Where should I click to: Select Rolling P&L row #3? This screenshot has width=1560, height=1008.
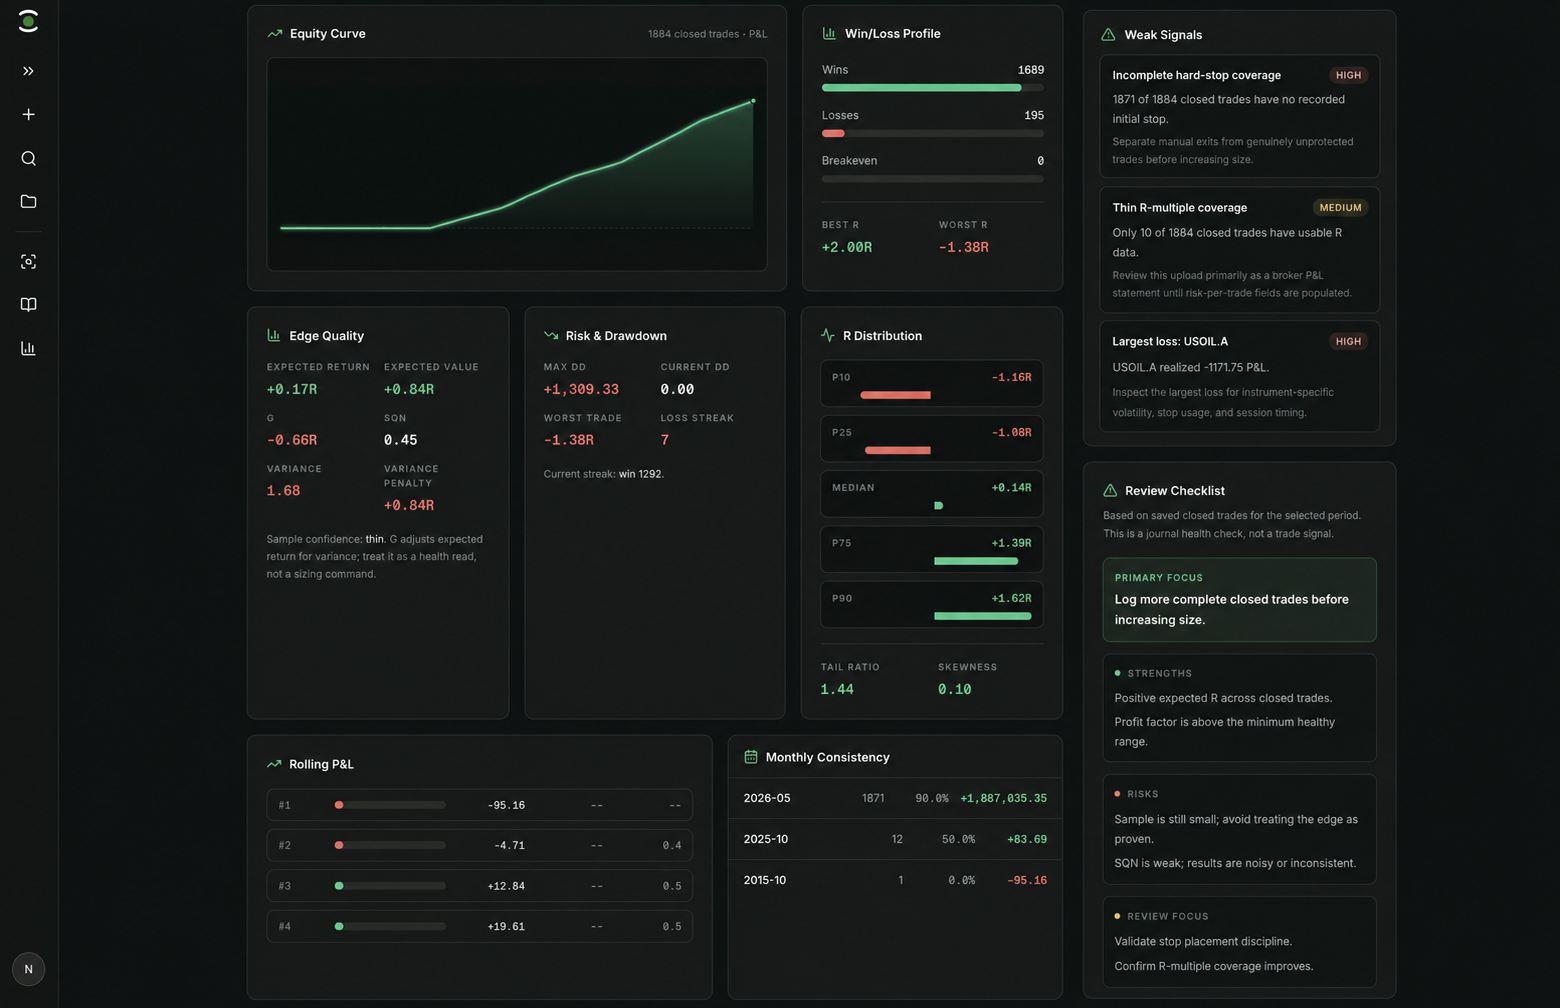pyautogui.click(x=479, y=886)
